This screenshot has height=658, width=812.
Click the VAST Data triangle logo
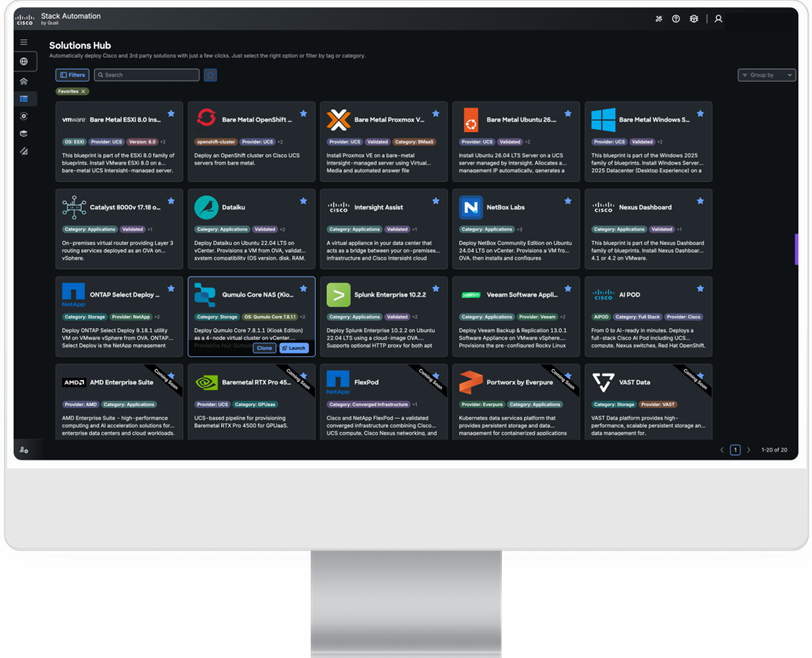(603, 383)
